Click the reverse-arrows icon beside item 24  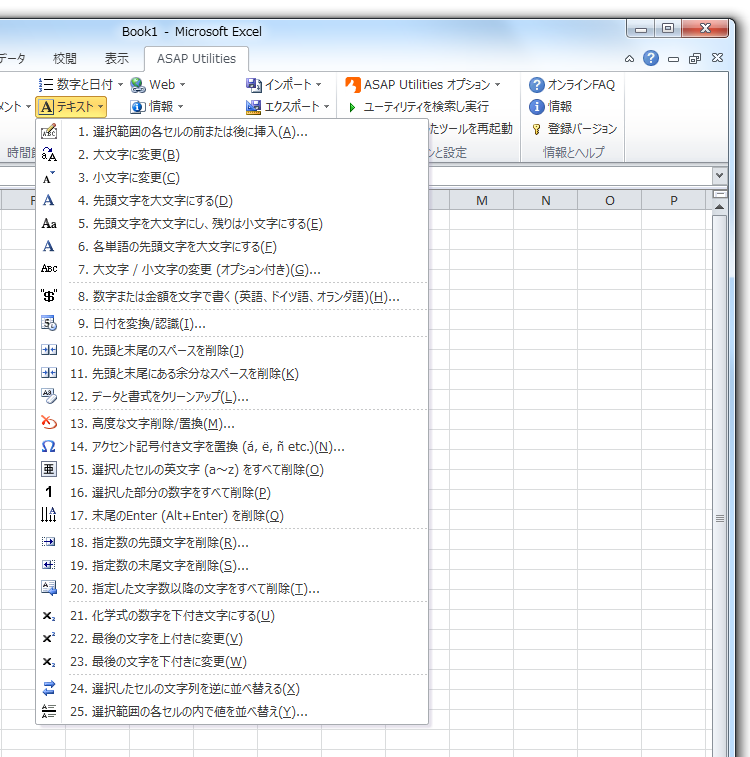[x=49, y=688]
